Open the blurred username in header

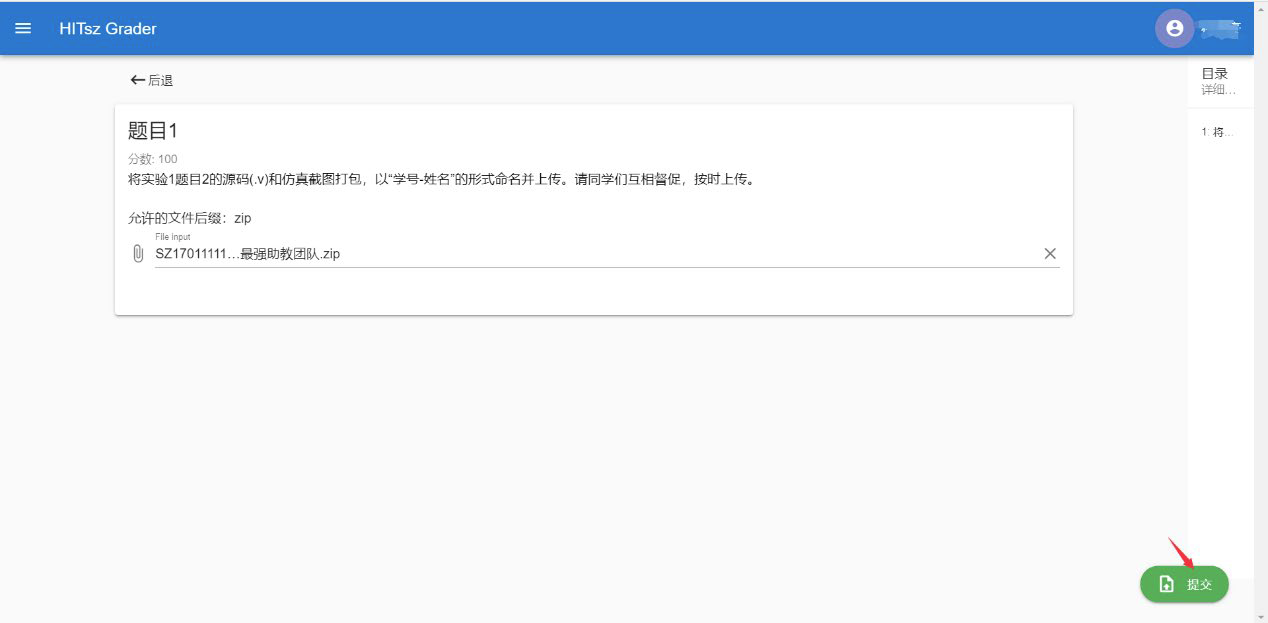[1221, 30]
